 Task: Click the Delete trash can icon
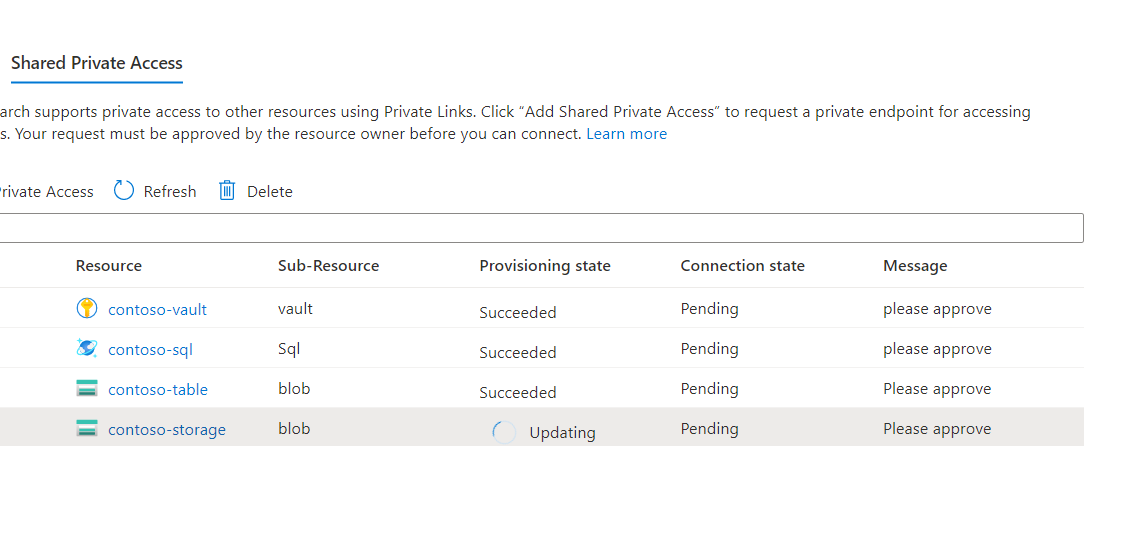click(x=227, y=191)
